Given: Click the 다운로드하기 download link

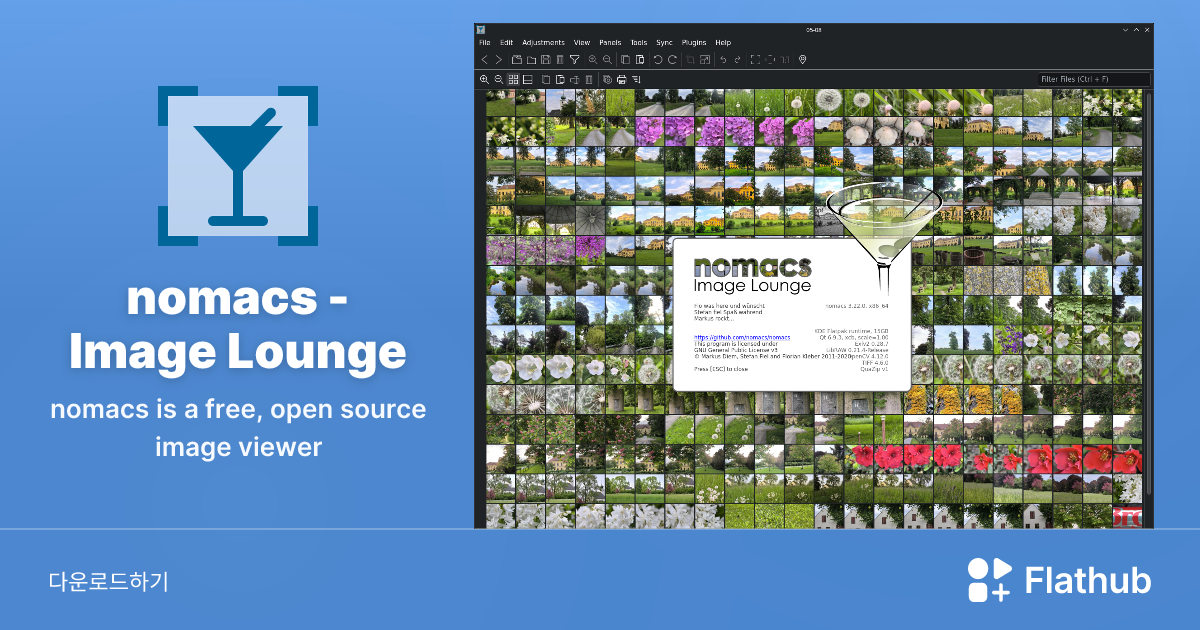Looking at the screenshot, I should pyautogui.click(x=110, y=579).
